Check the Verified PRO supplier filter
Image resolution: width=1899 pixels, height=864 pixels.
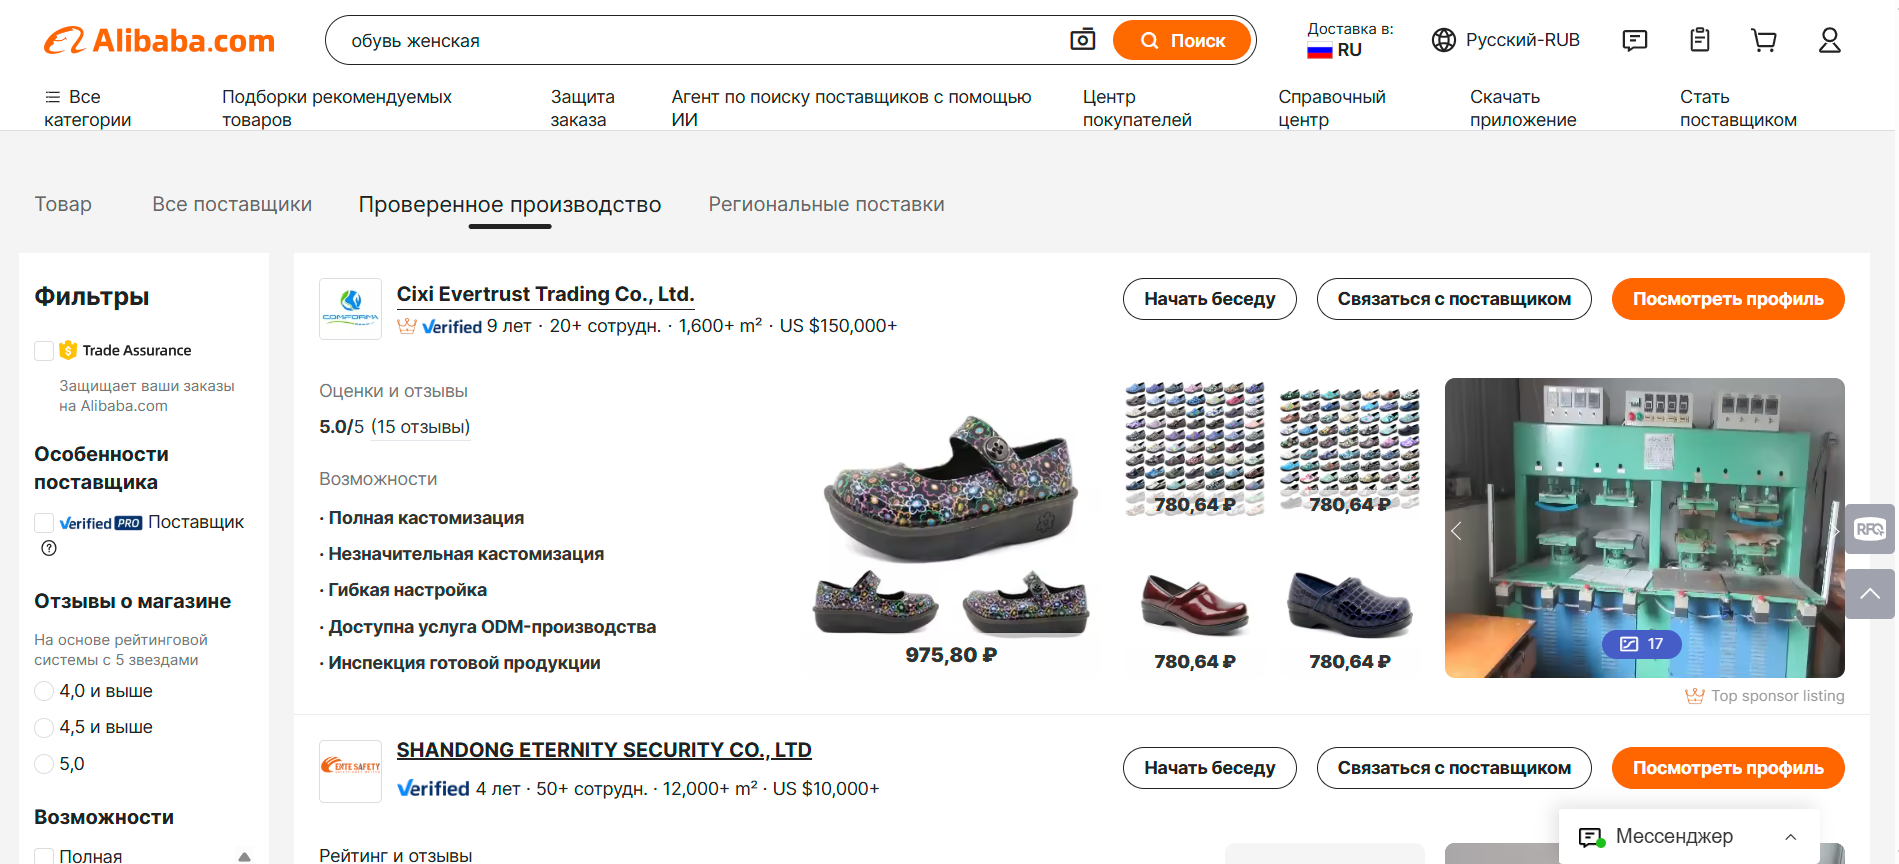click(44, 522)
